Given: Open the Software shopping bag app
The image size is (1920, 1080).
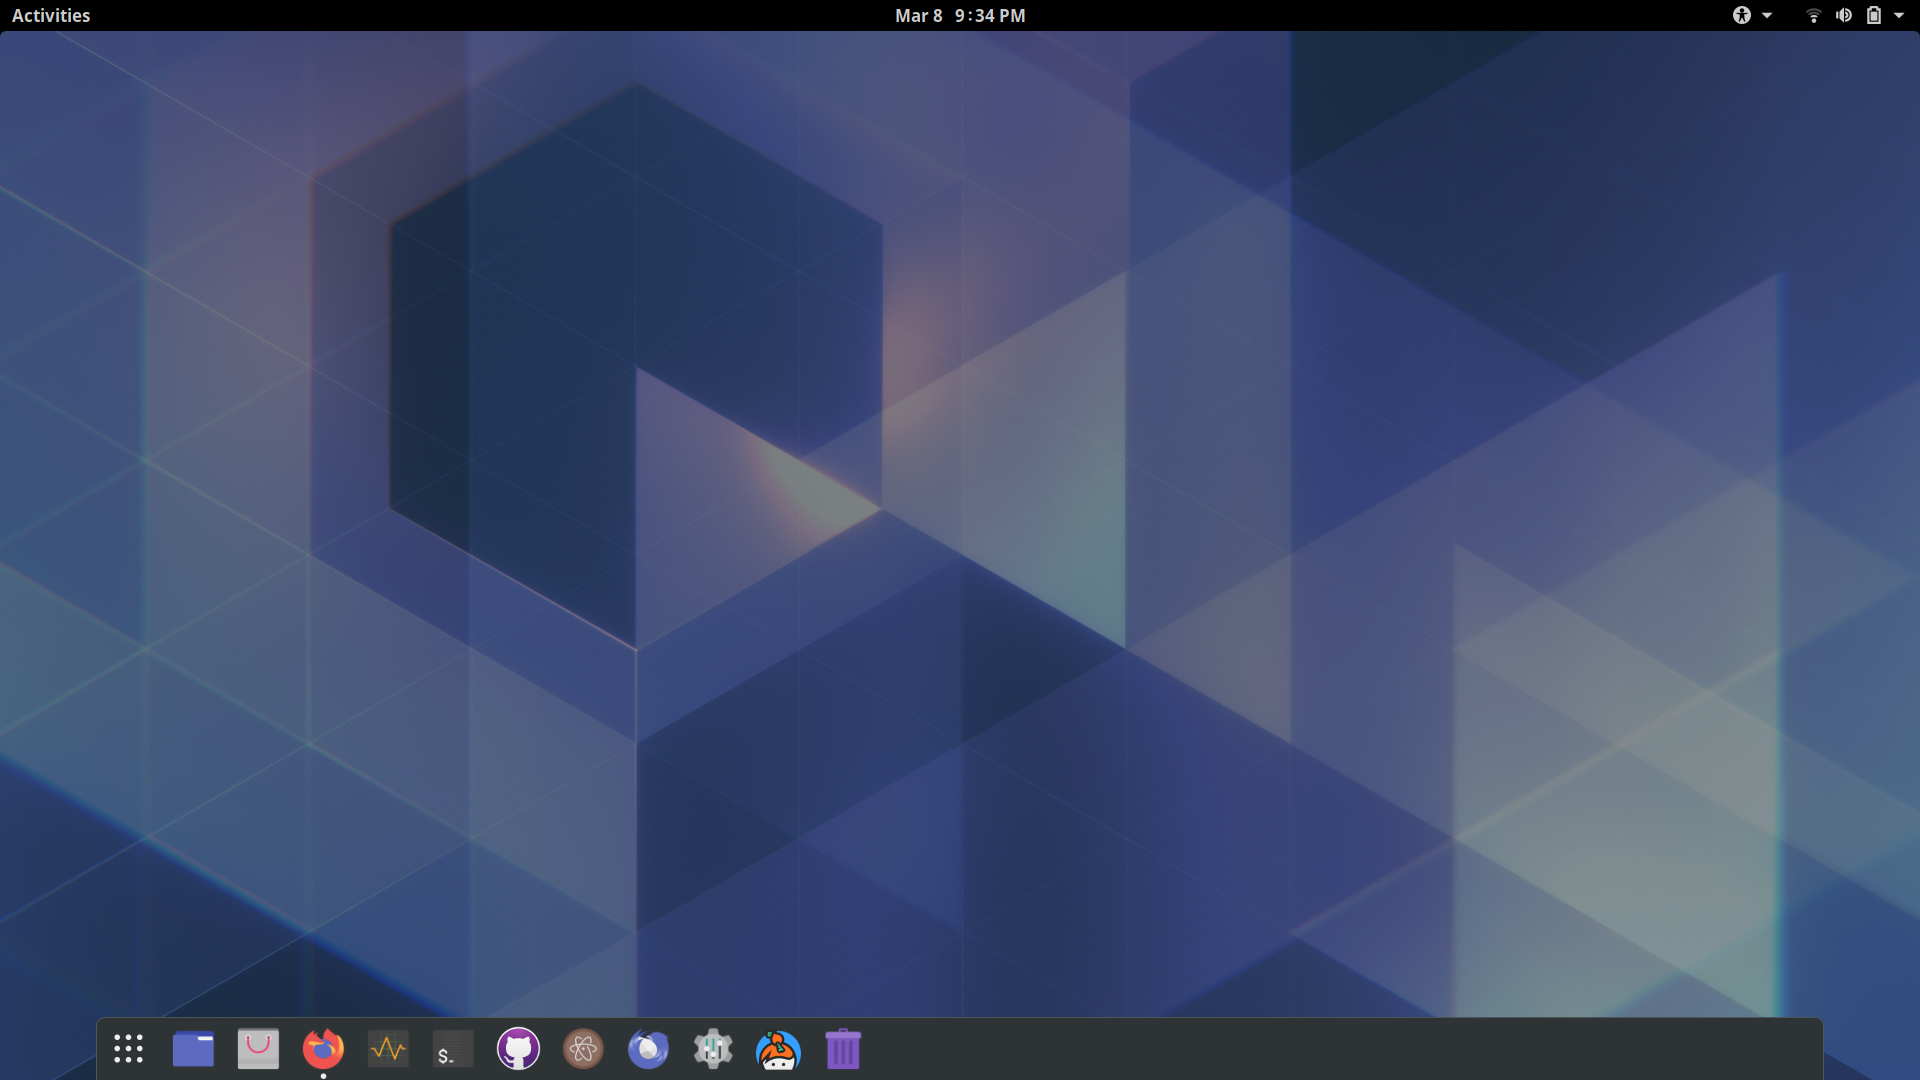Looking at the screenshot, I should click(x=258, y=1049).
